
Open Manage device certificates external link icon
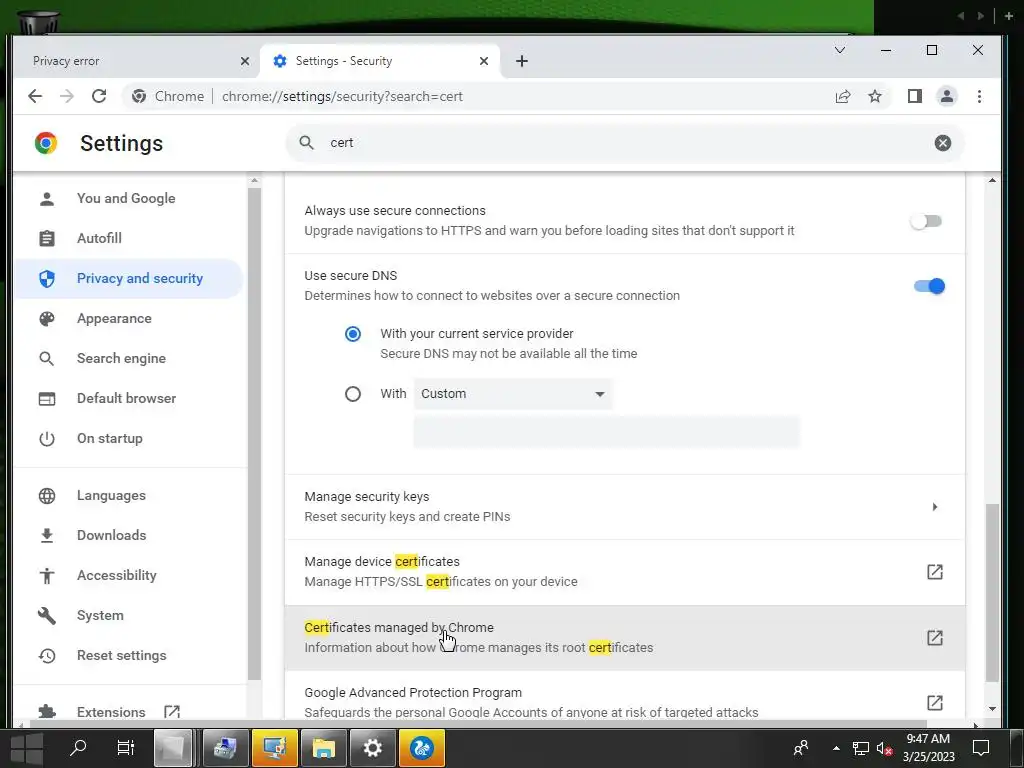935,572
